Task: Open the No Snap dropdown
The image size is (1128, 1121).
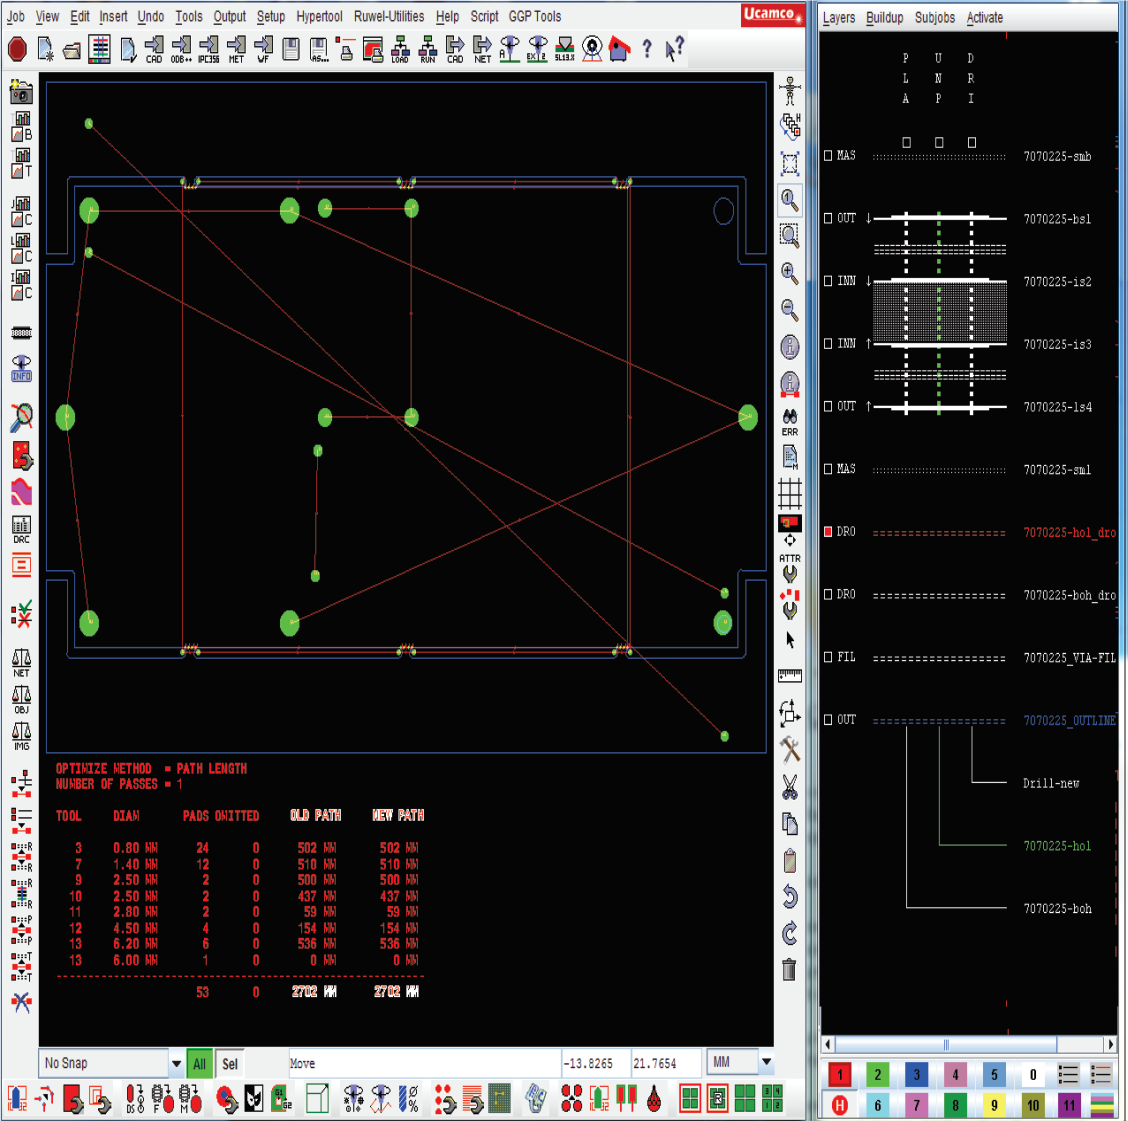Action: coord(176,1063)
